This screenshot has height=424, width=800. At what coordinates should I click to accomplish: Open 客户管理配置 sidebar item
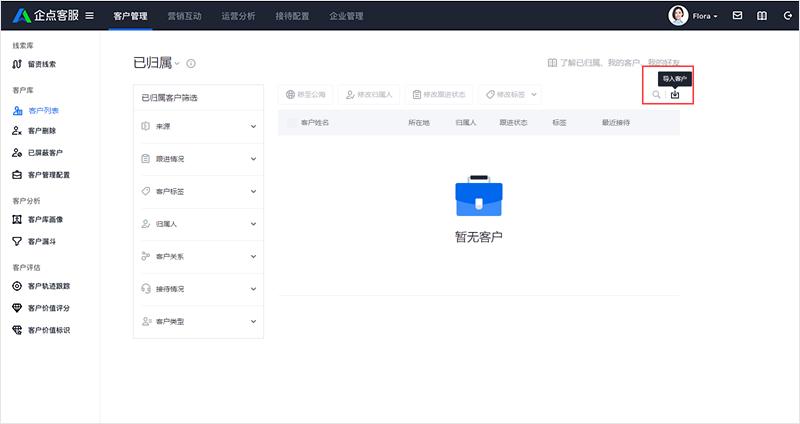[x=41, y=175]
